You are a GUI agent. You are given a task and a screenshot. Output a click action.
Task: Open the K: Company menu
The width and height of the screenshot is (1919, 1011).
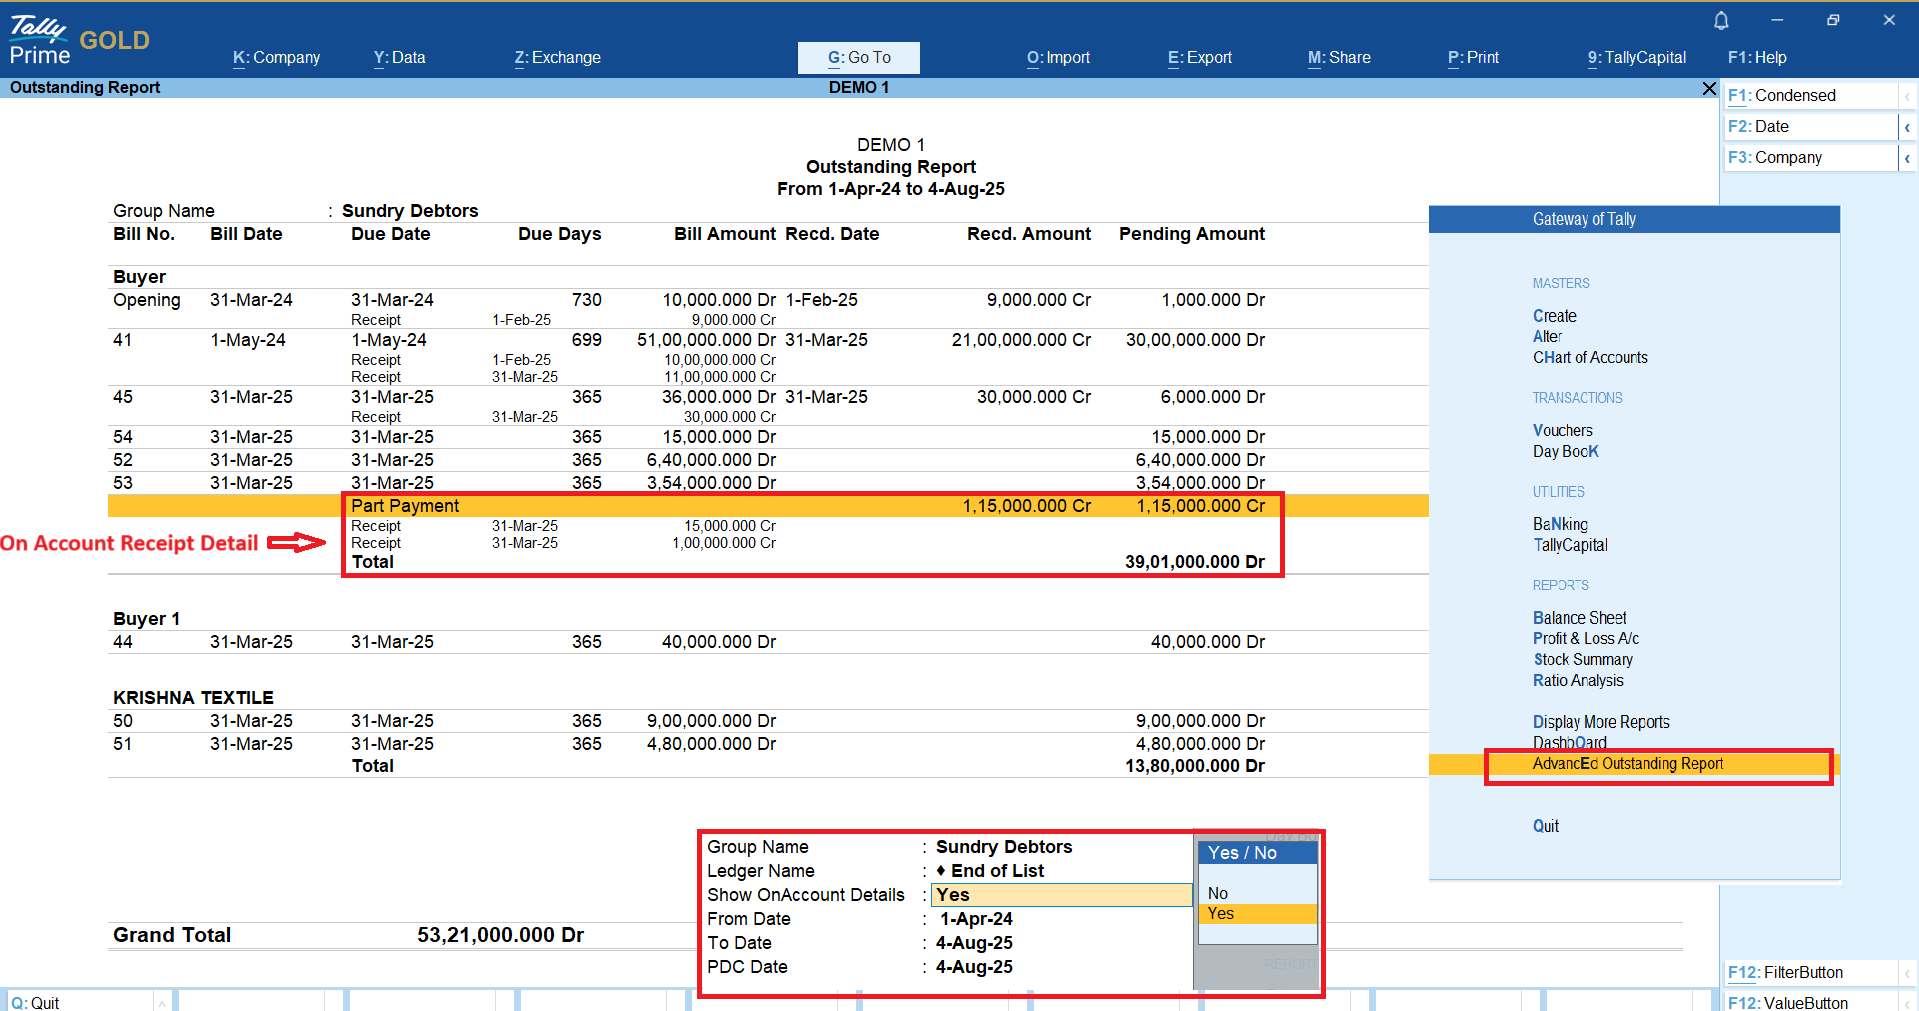click(276, 58)
